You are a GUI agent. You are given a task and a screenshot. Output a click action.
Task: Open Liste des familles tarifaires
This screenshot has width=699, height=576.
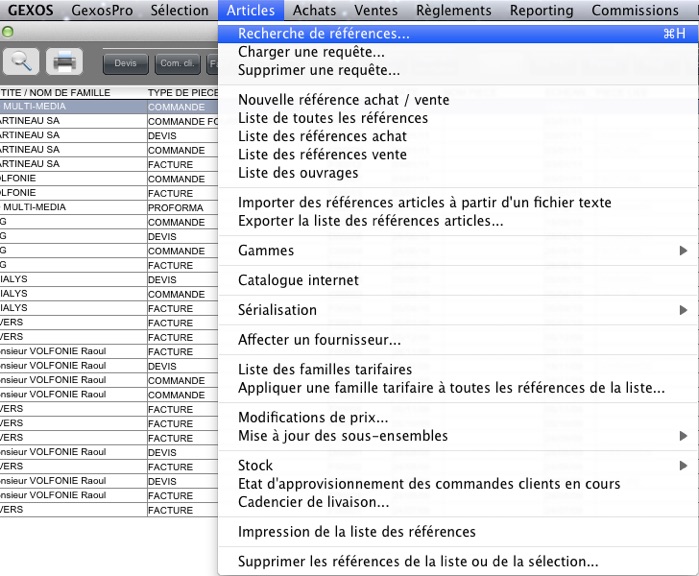458,369
